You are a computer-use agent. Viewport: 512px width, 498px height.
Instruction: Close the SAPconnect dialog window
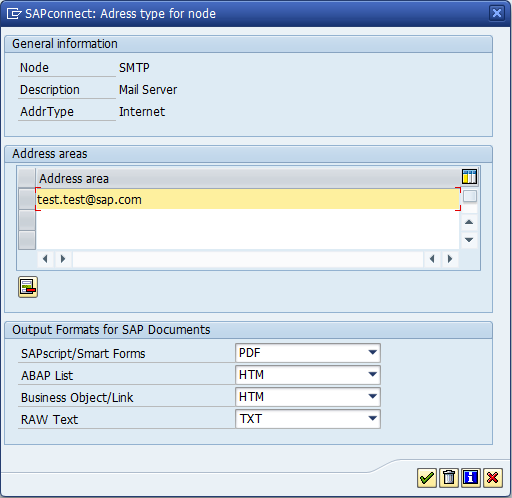point(497,13)
